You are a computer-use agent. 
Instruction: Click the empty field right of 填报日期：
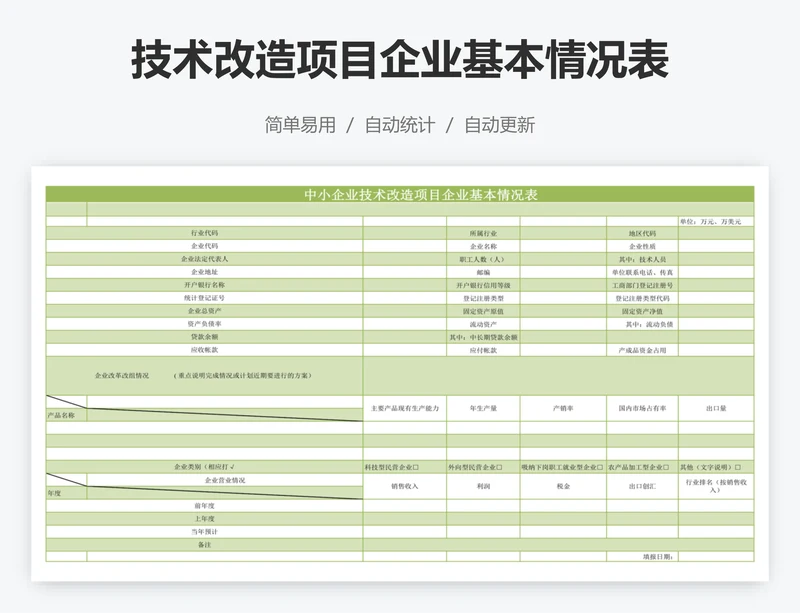[x=716, y=557]
